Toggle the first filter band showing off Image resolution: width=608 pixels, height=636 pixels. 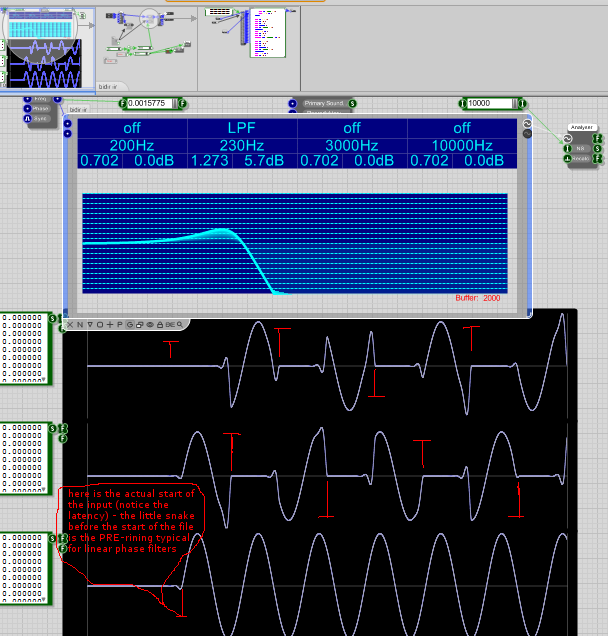click(132, 128)
